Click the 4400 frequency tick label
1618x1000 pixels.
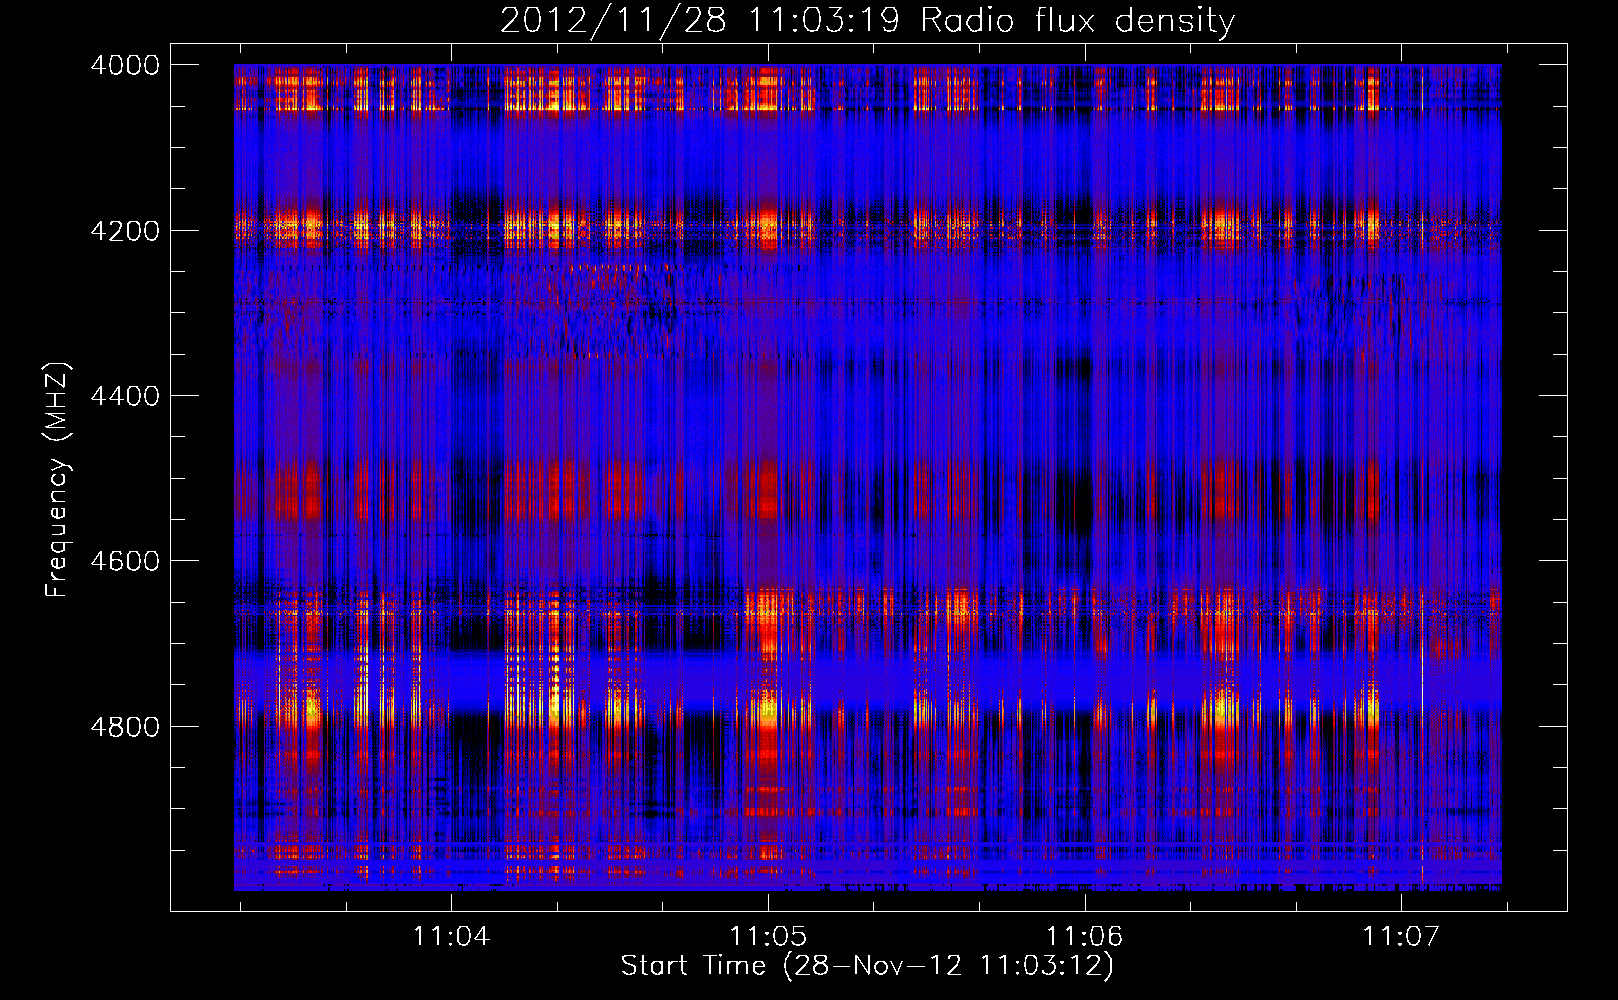[x=125, y=396]
